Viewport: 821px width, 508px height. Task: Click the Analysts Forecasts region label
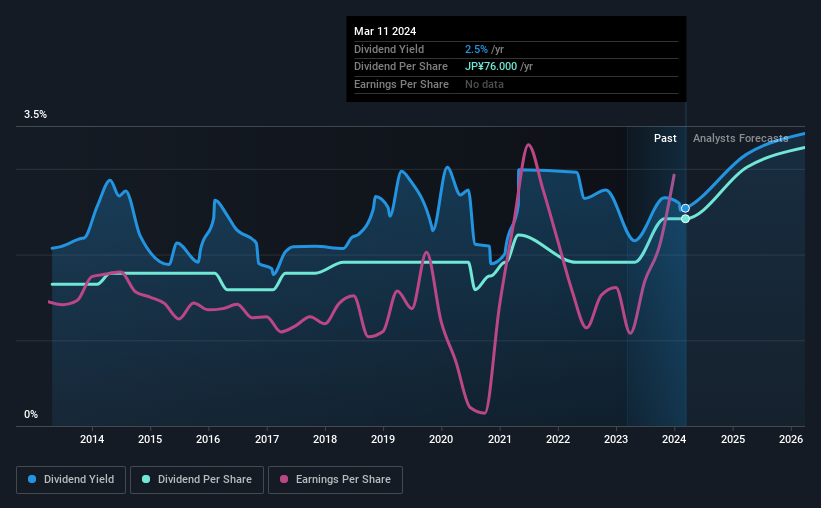pyautogui.click(x=740, y=138)
